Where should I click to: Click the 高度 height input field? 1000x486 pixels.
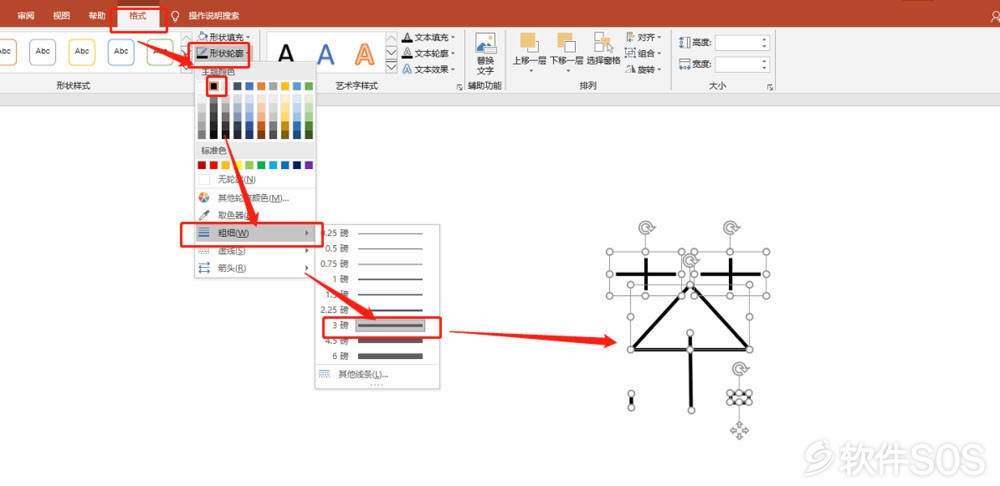737,43
